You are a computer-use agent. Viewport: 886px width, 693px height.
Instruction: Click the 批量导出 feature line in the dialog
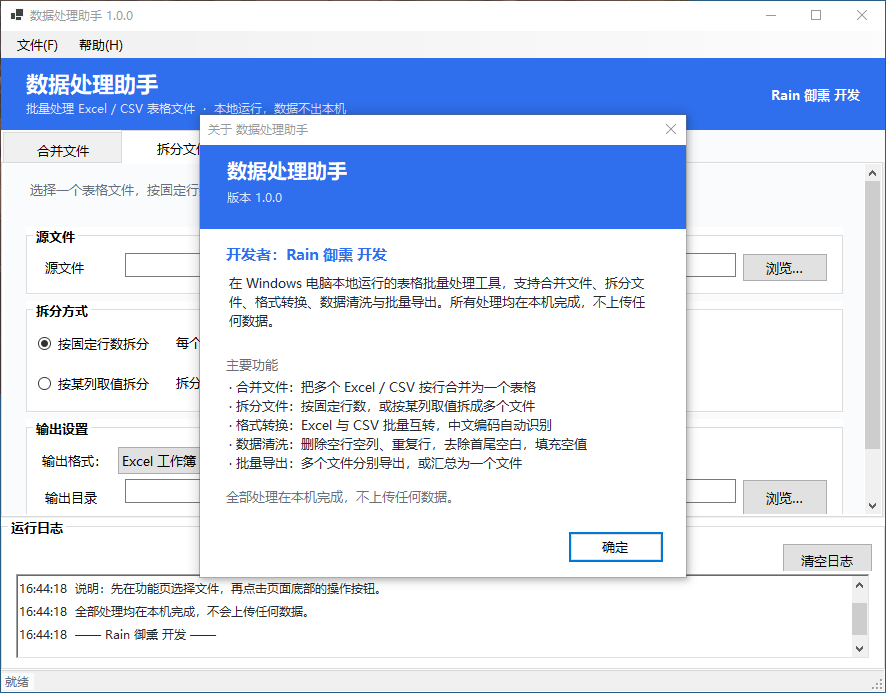point(375,464)
